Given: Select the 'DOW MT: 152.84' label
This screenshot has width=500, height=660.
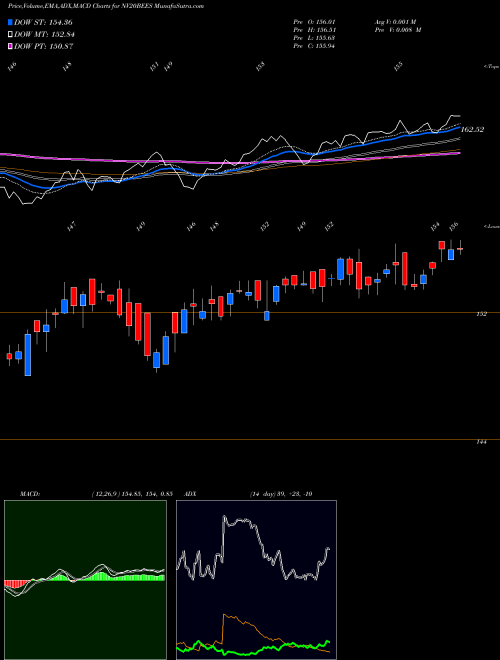Looking at the screenshot, I should 44,35.
